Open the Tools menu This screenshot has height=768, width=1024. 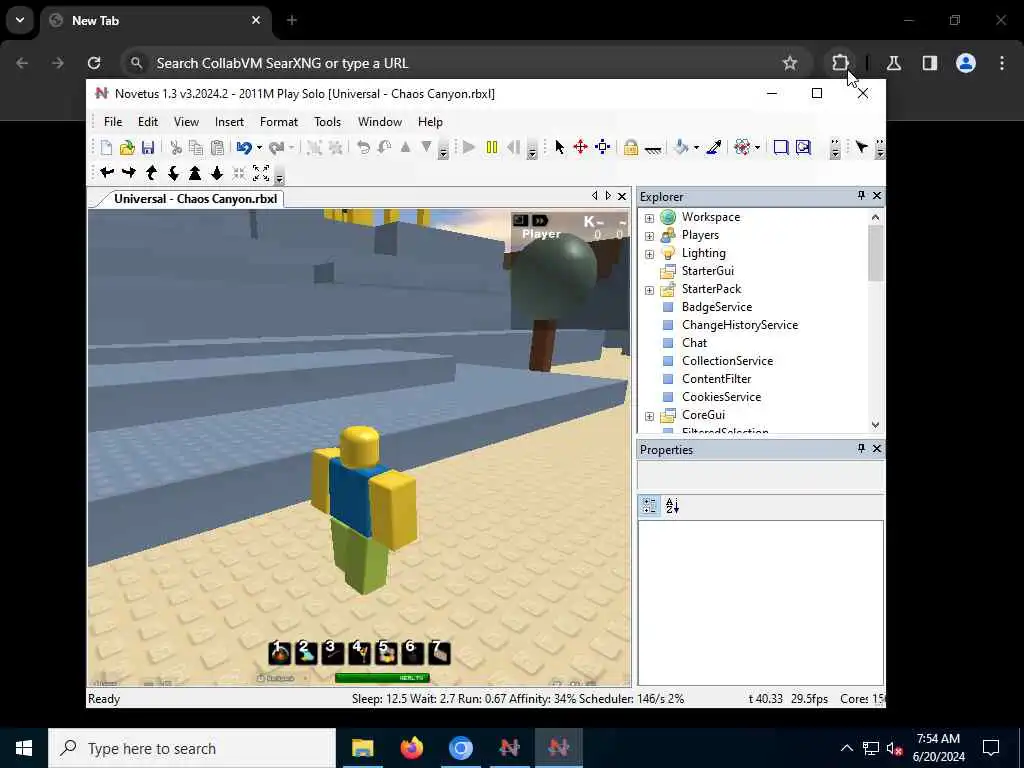327,121
